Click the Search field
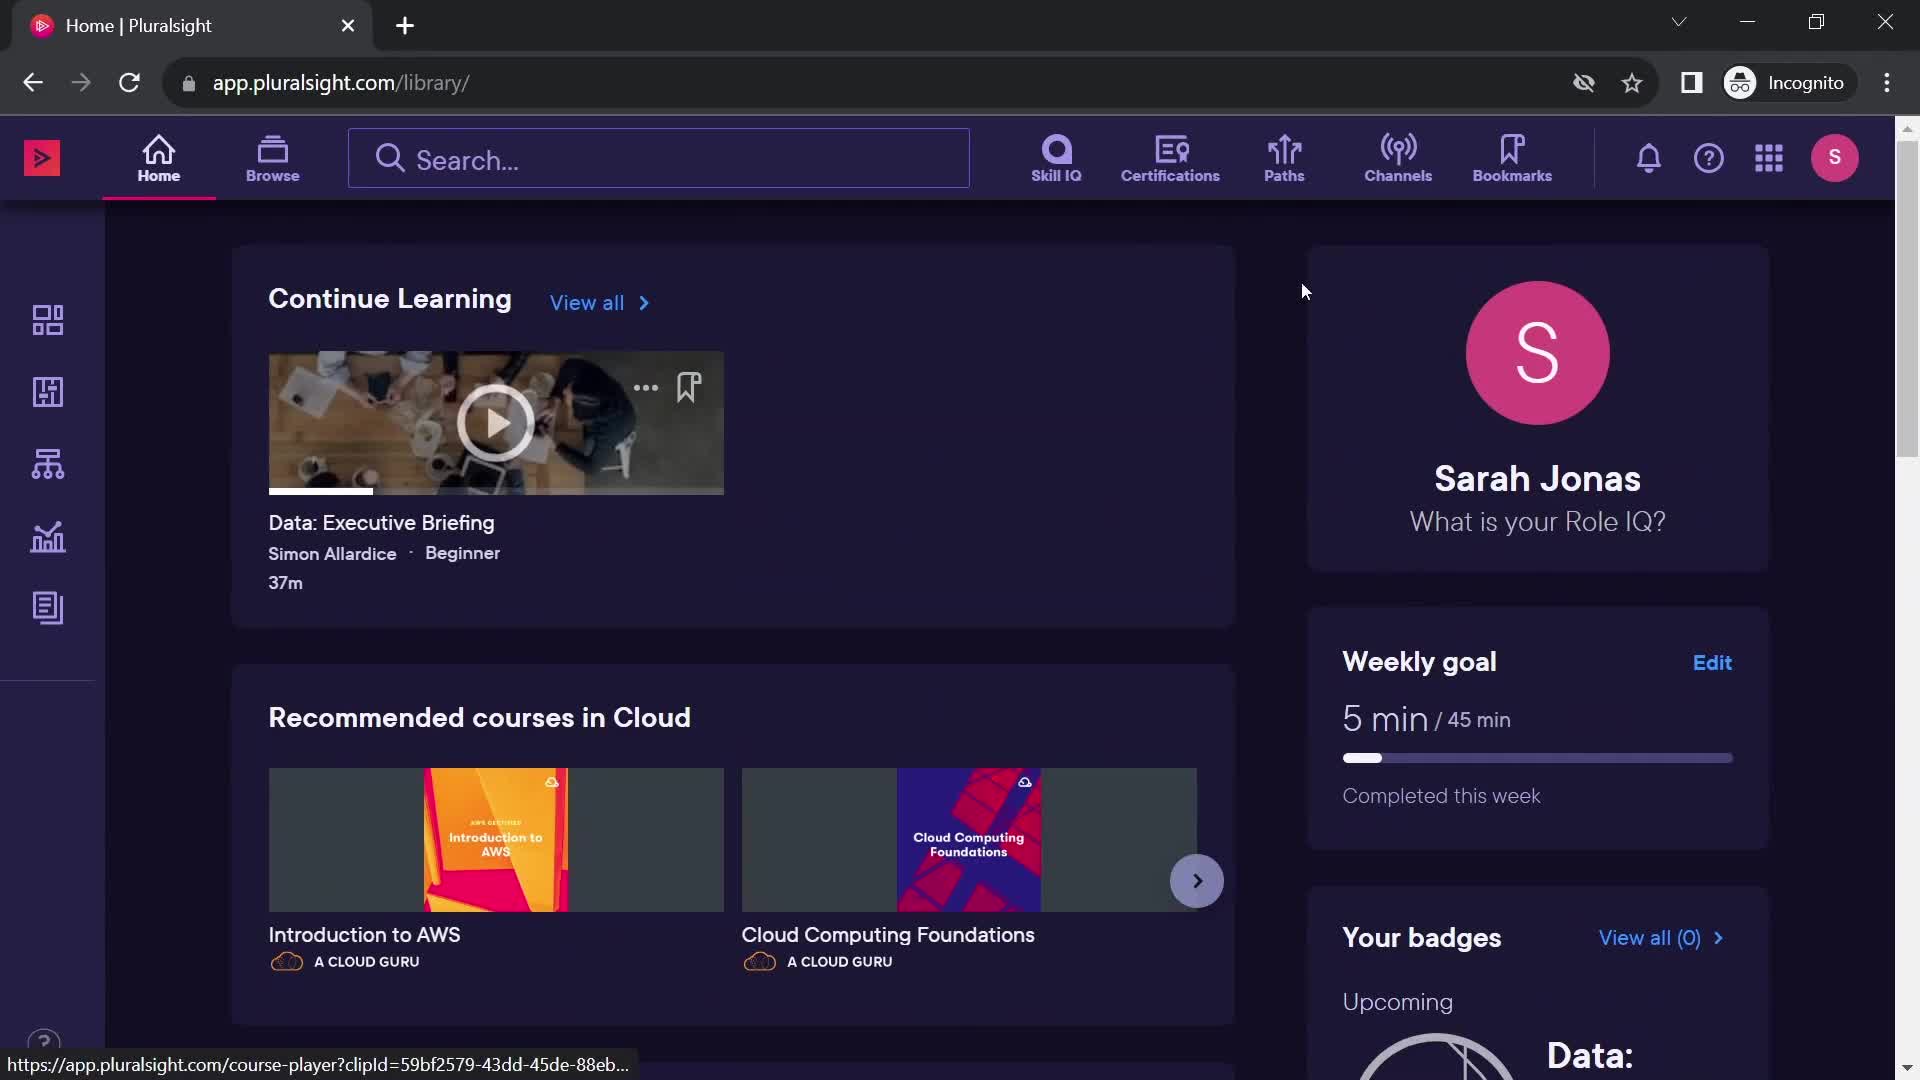 pos(659,159)
